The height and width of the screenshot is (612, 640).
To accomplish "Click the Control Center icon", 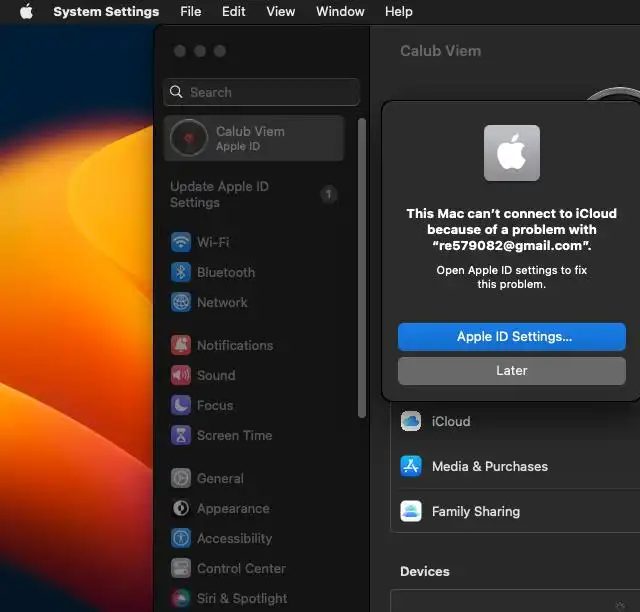I will pos(181,568).
